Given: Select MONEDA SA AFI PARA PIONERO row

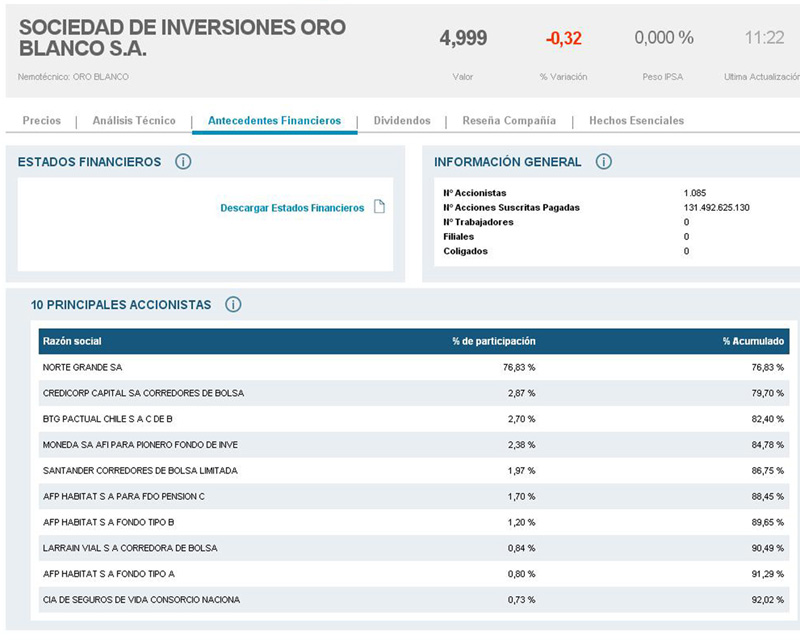Looking at the screenshot, I should click(x=414, y=445).
